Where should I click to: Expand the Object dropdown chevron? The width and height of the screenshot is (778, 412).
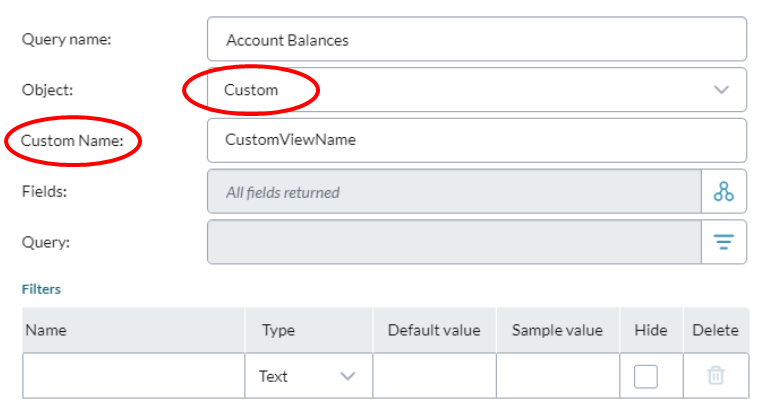[721, 90]
